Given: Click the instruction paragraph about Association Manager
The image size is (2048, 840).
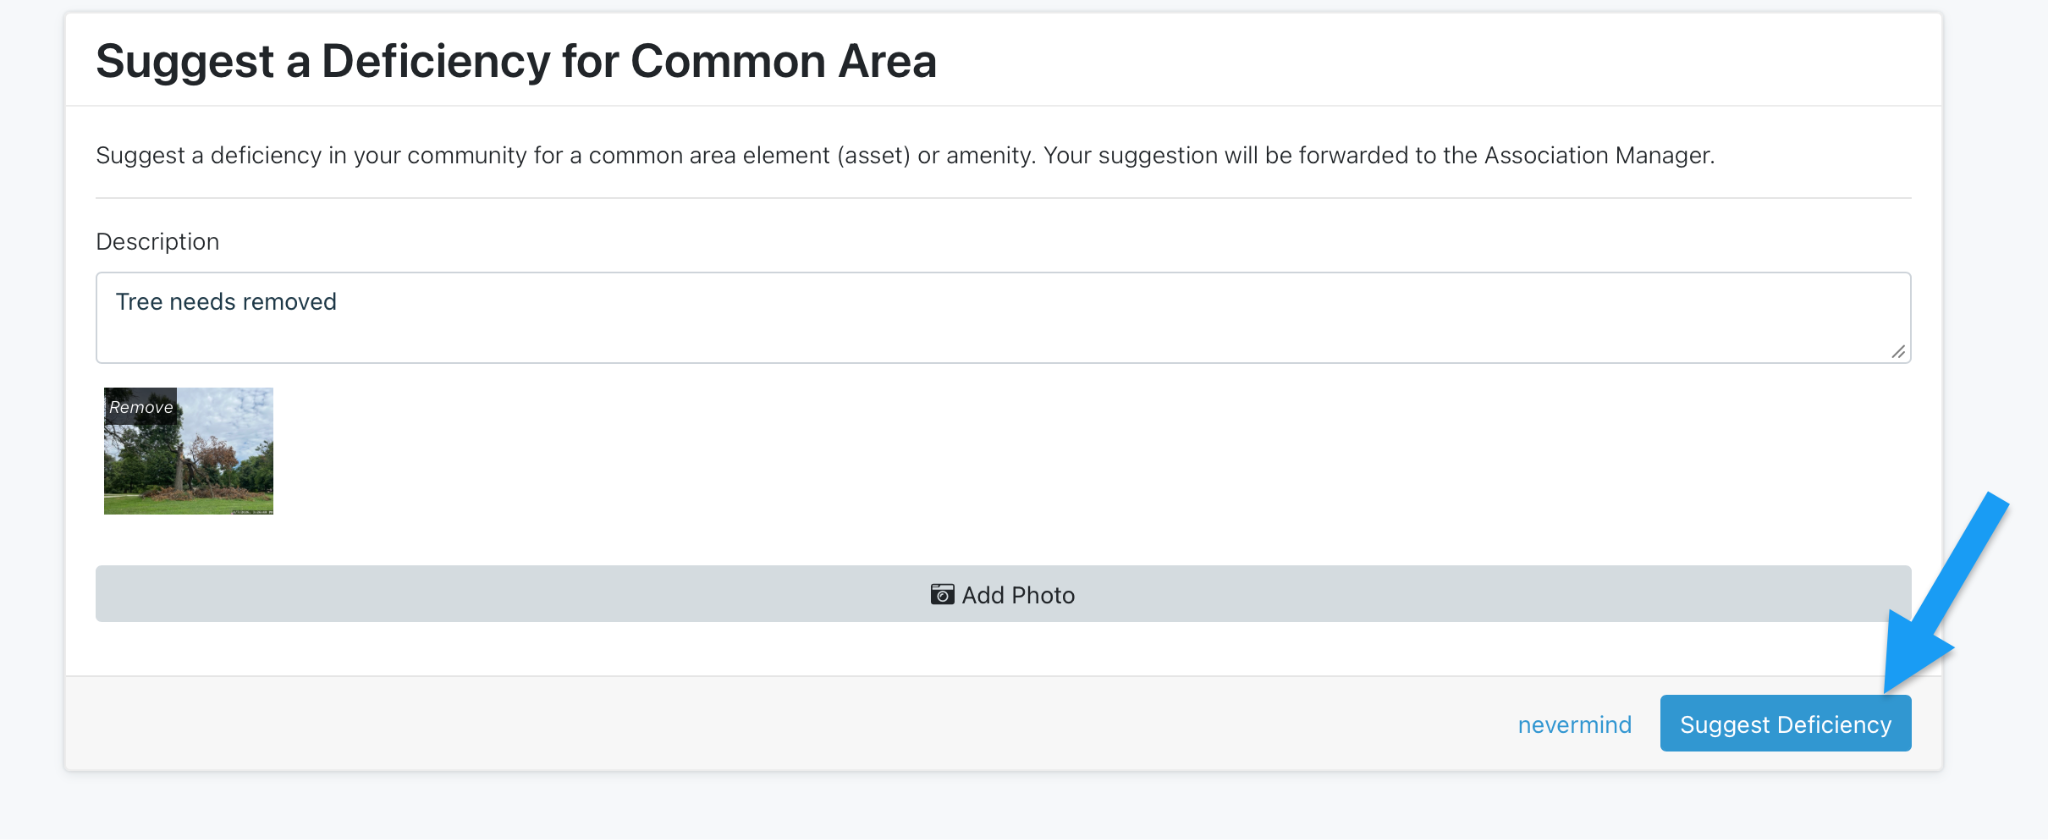Looking at the screenshot, I should [x=905, y=156].
